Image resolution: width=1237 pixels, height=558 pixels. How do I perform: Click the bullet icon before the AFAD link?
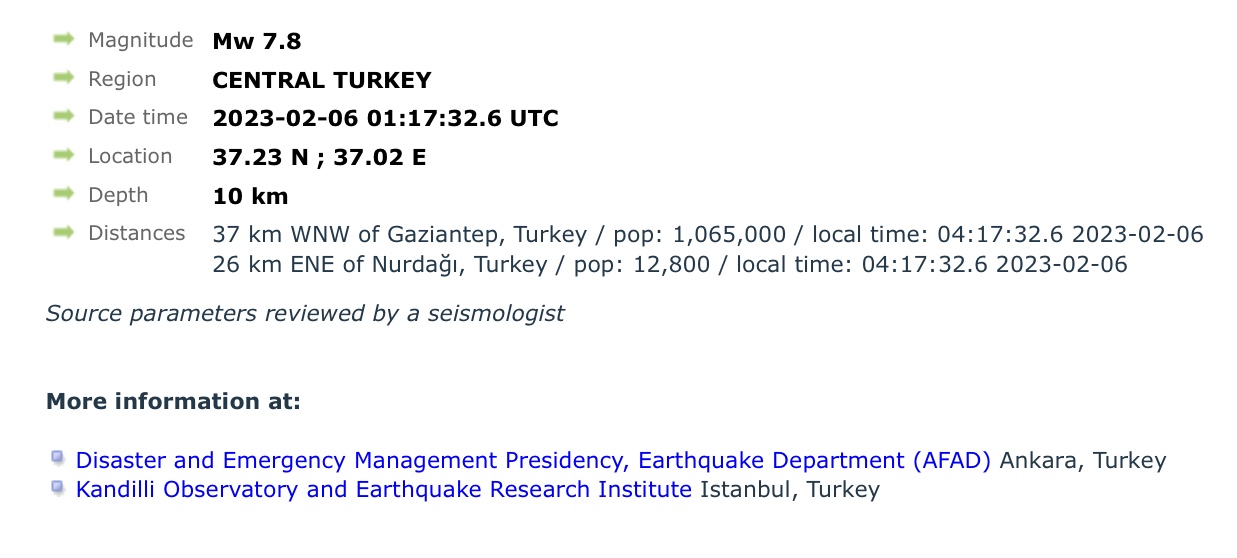[x=58, y=459]
